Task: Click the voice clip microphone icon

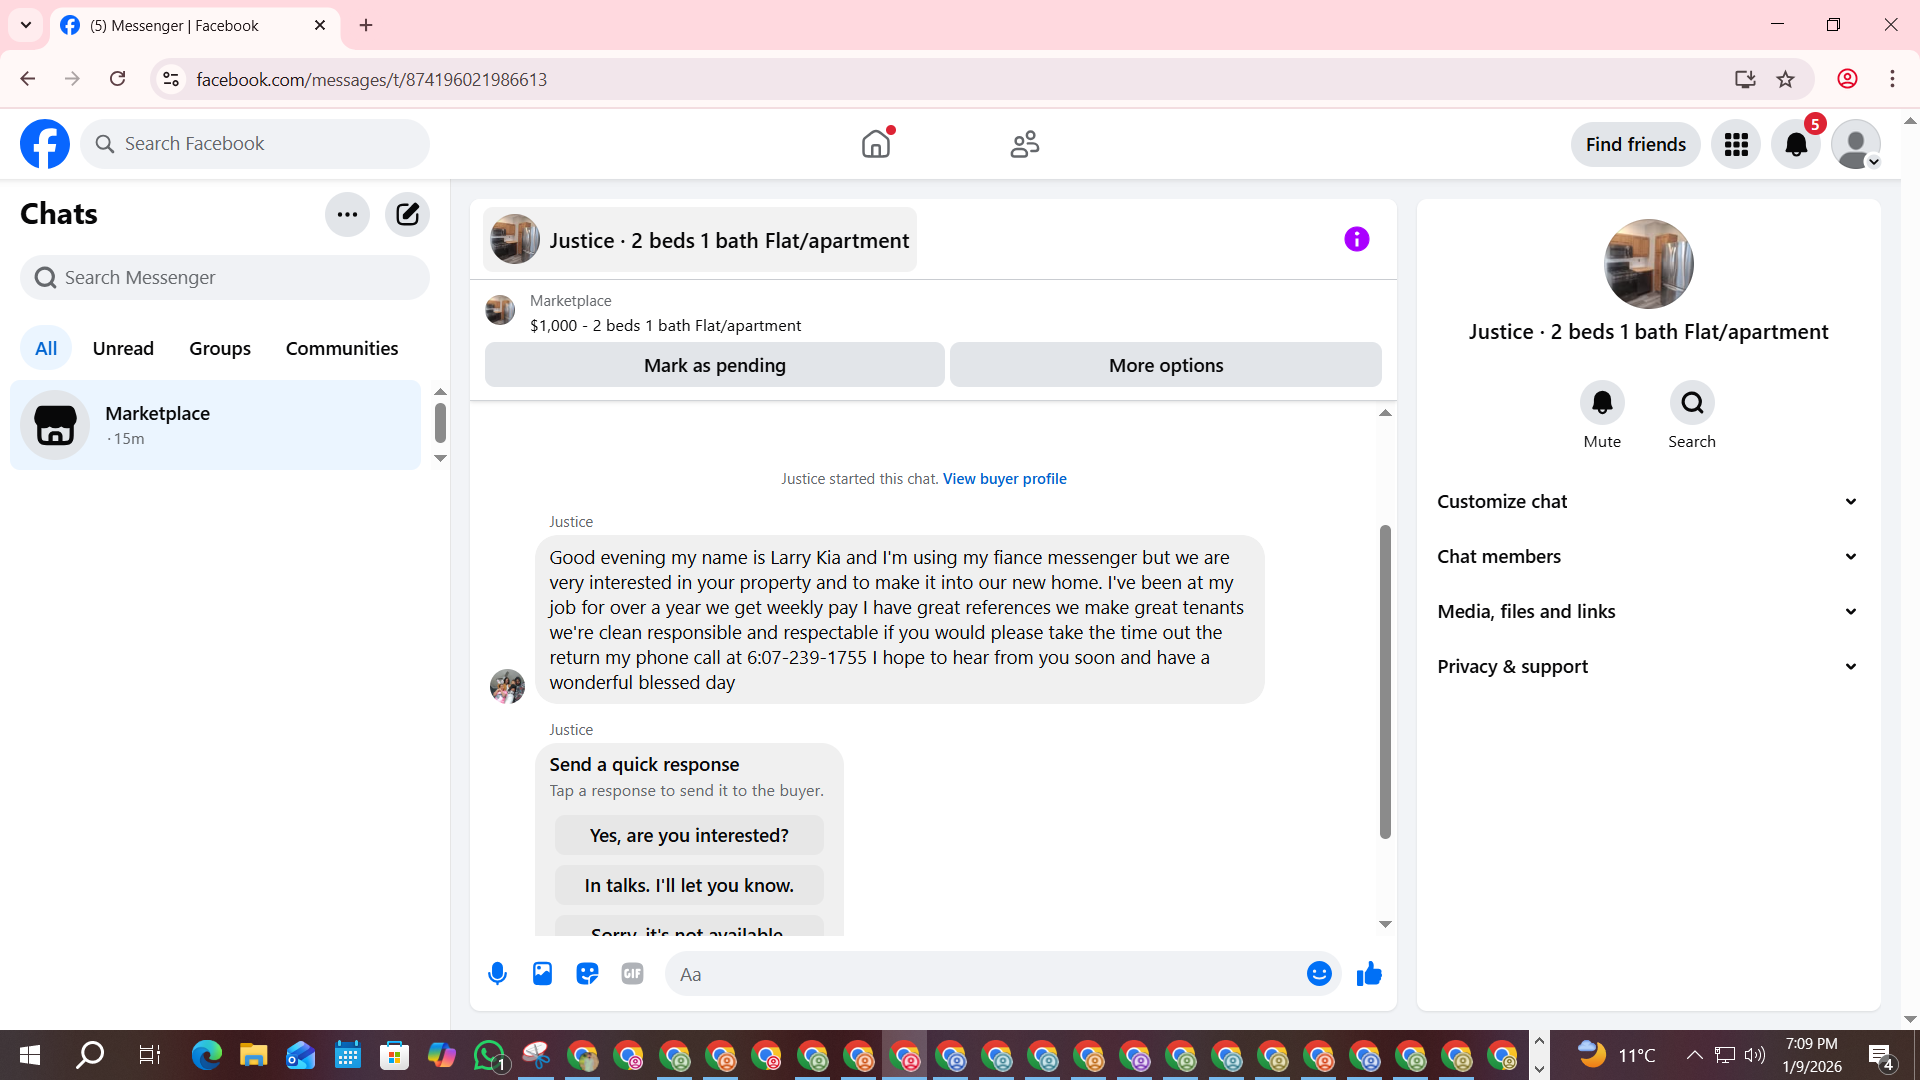Action: [x=497, y=973]
